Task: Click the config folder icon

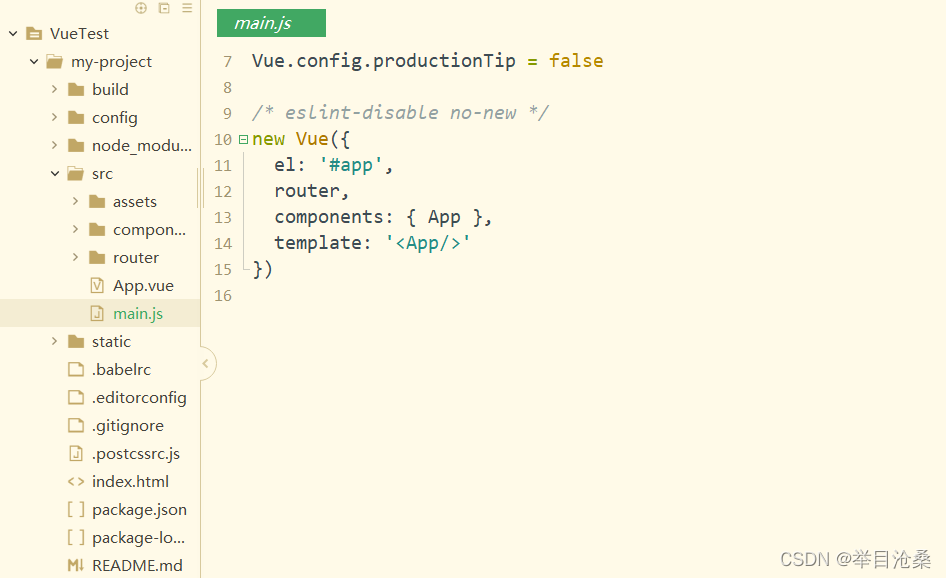Action: 76,118
